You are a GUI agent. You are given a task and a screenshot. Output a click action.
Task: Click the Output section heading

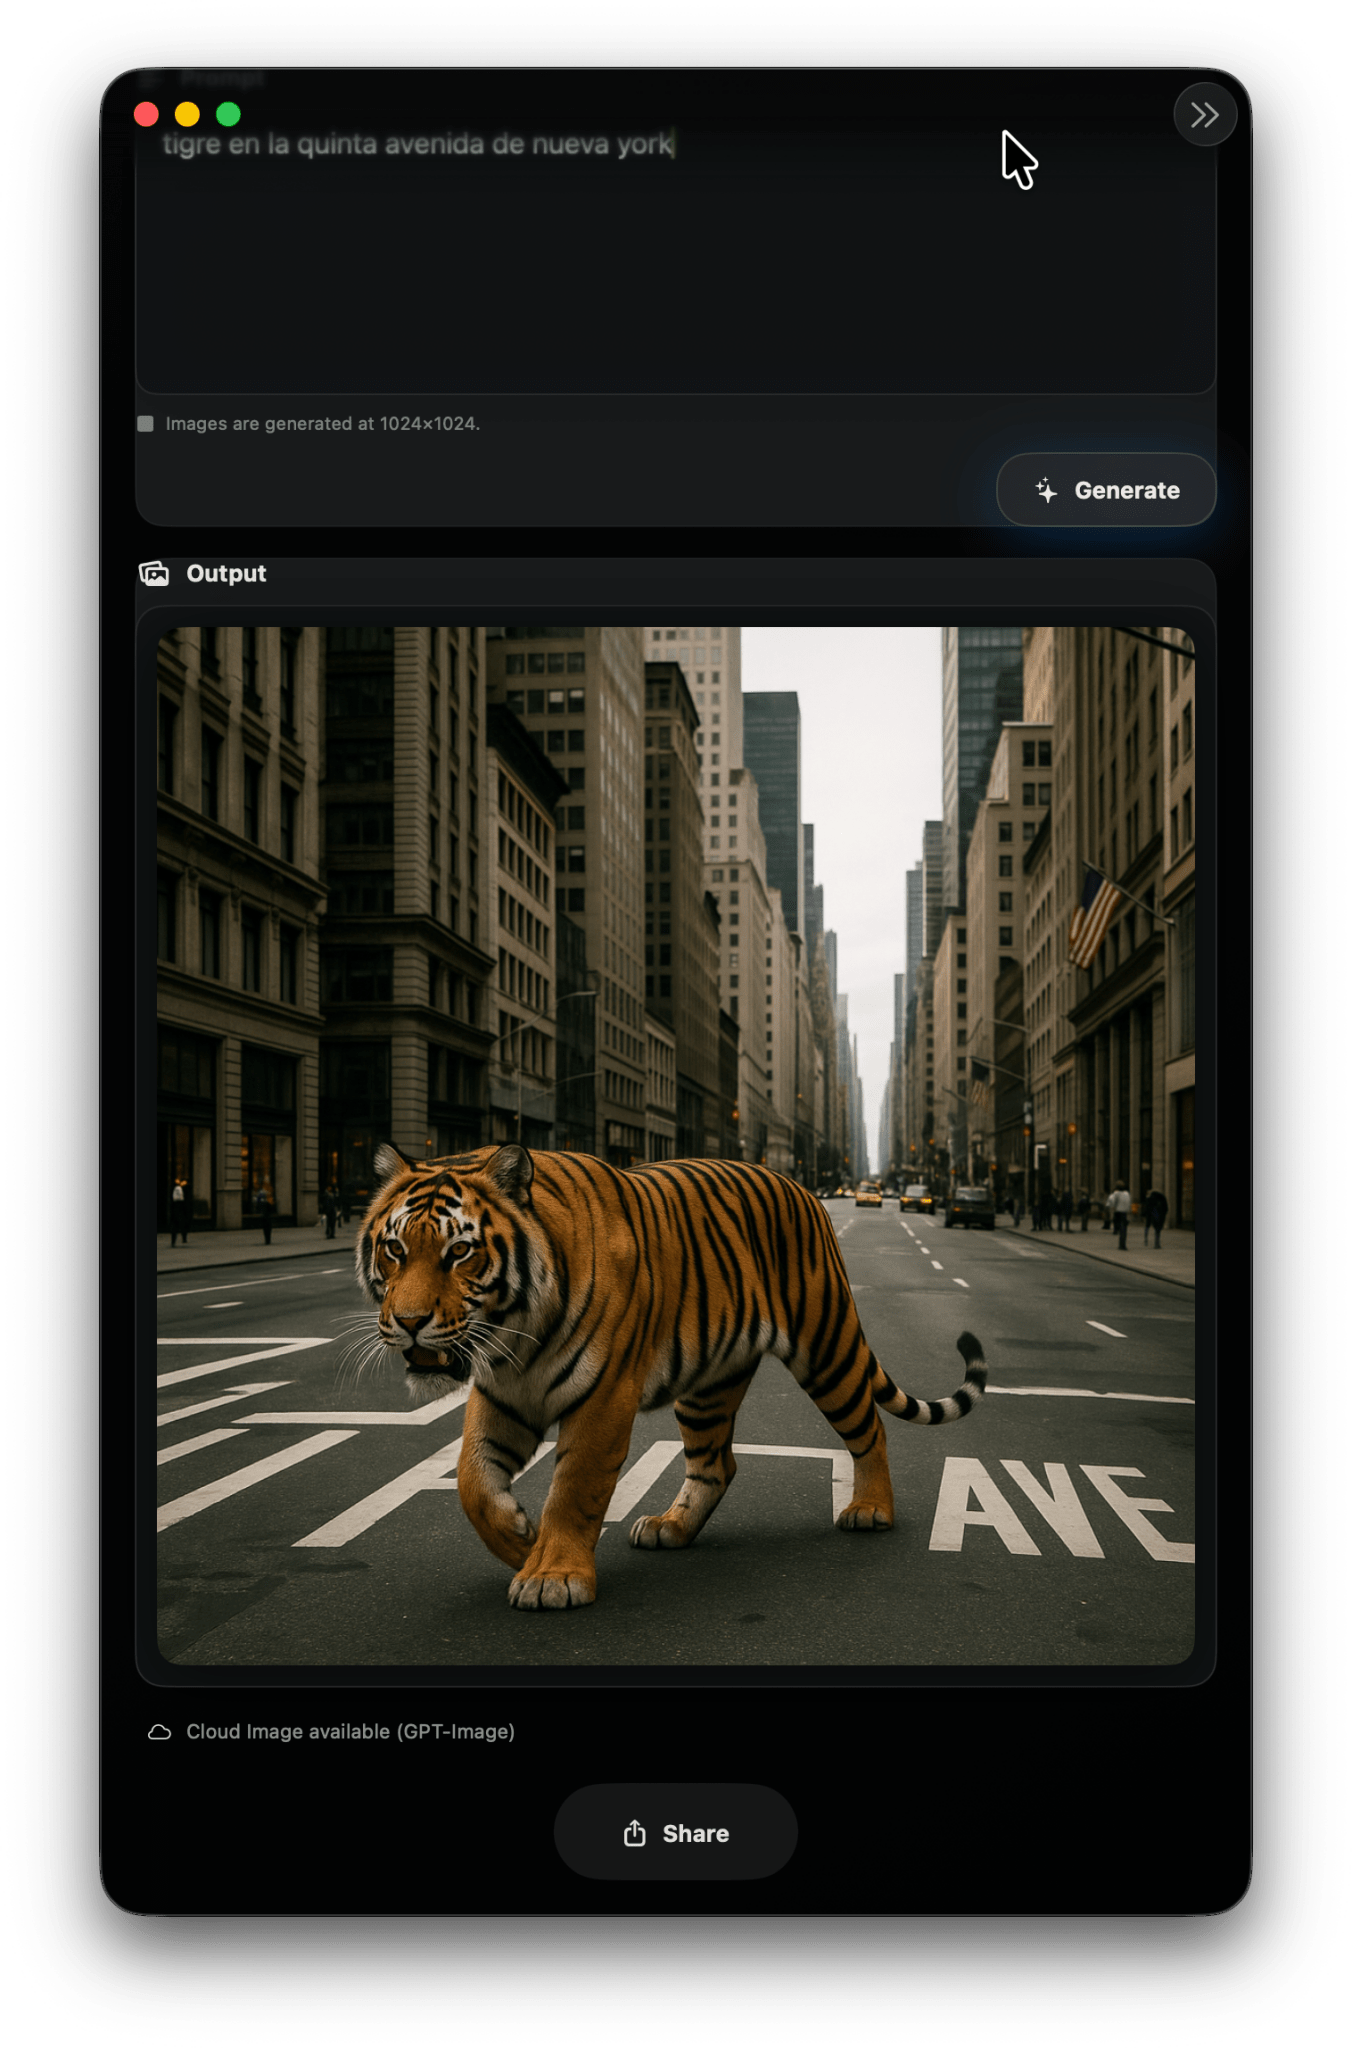(x=226, y=573)
